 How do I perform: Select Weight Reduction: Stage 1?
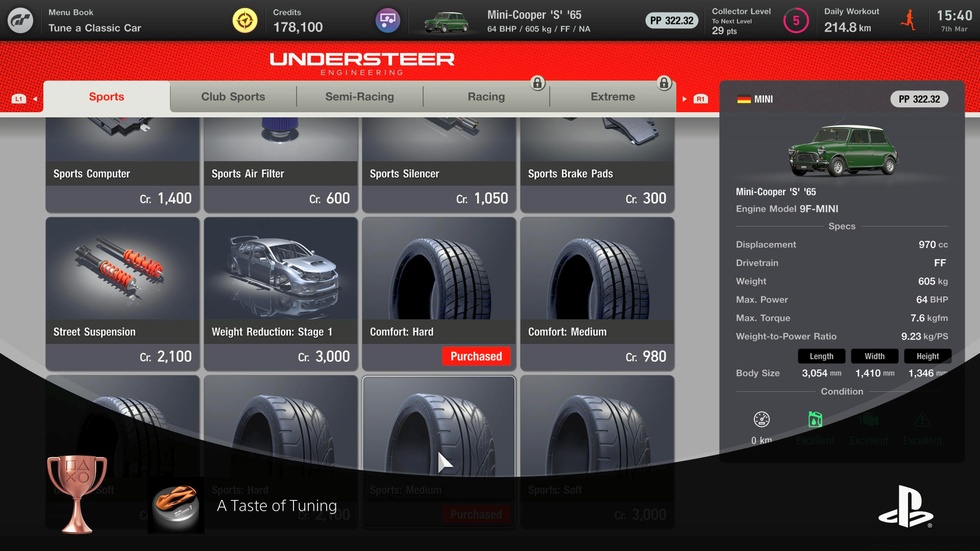281,294
